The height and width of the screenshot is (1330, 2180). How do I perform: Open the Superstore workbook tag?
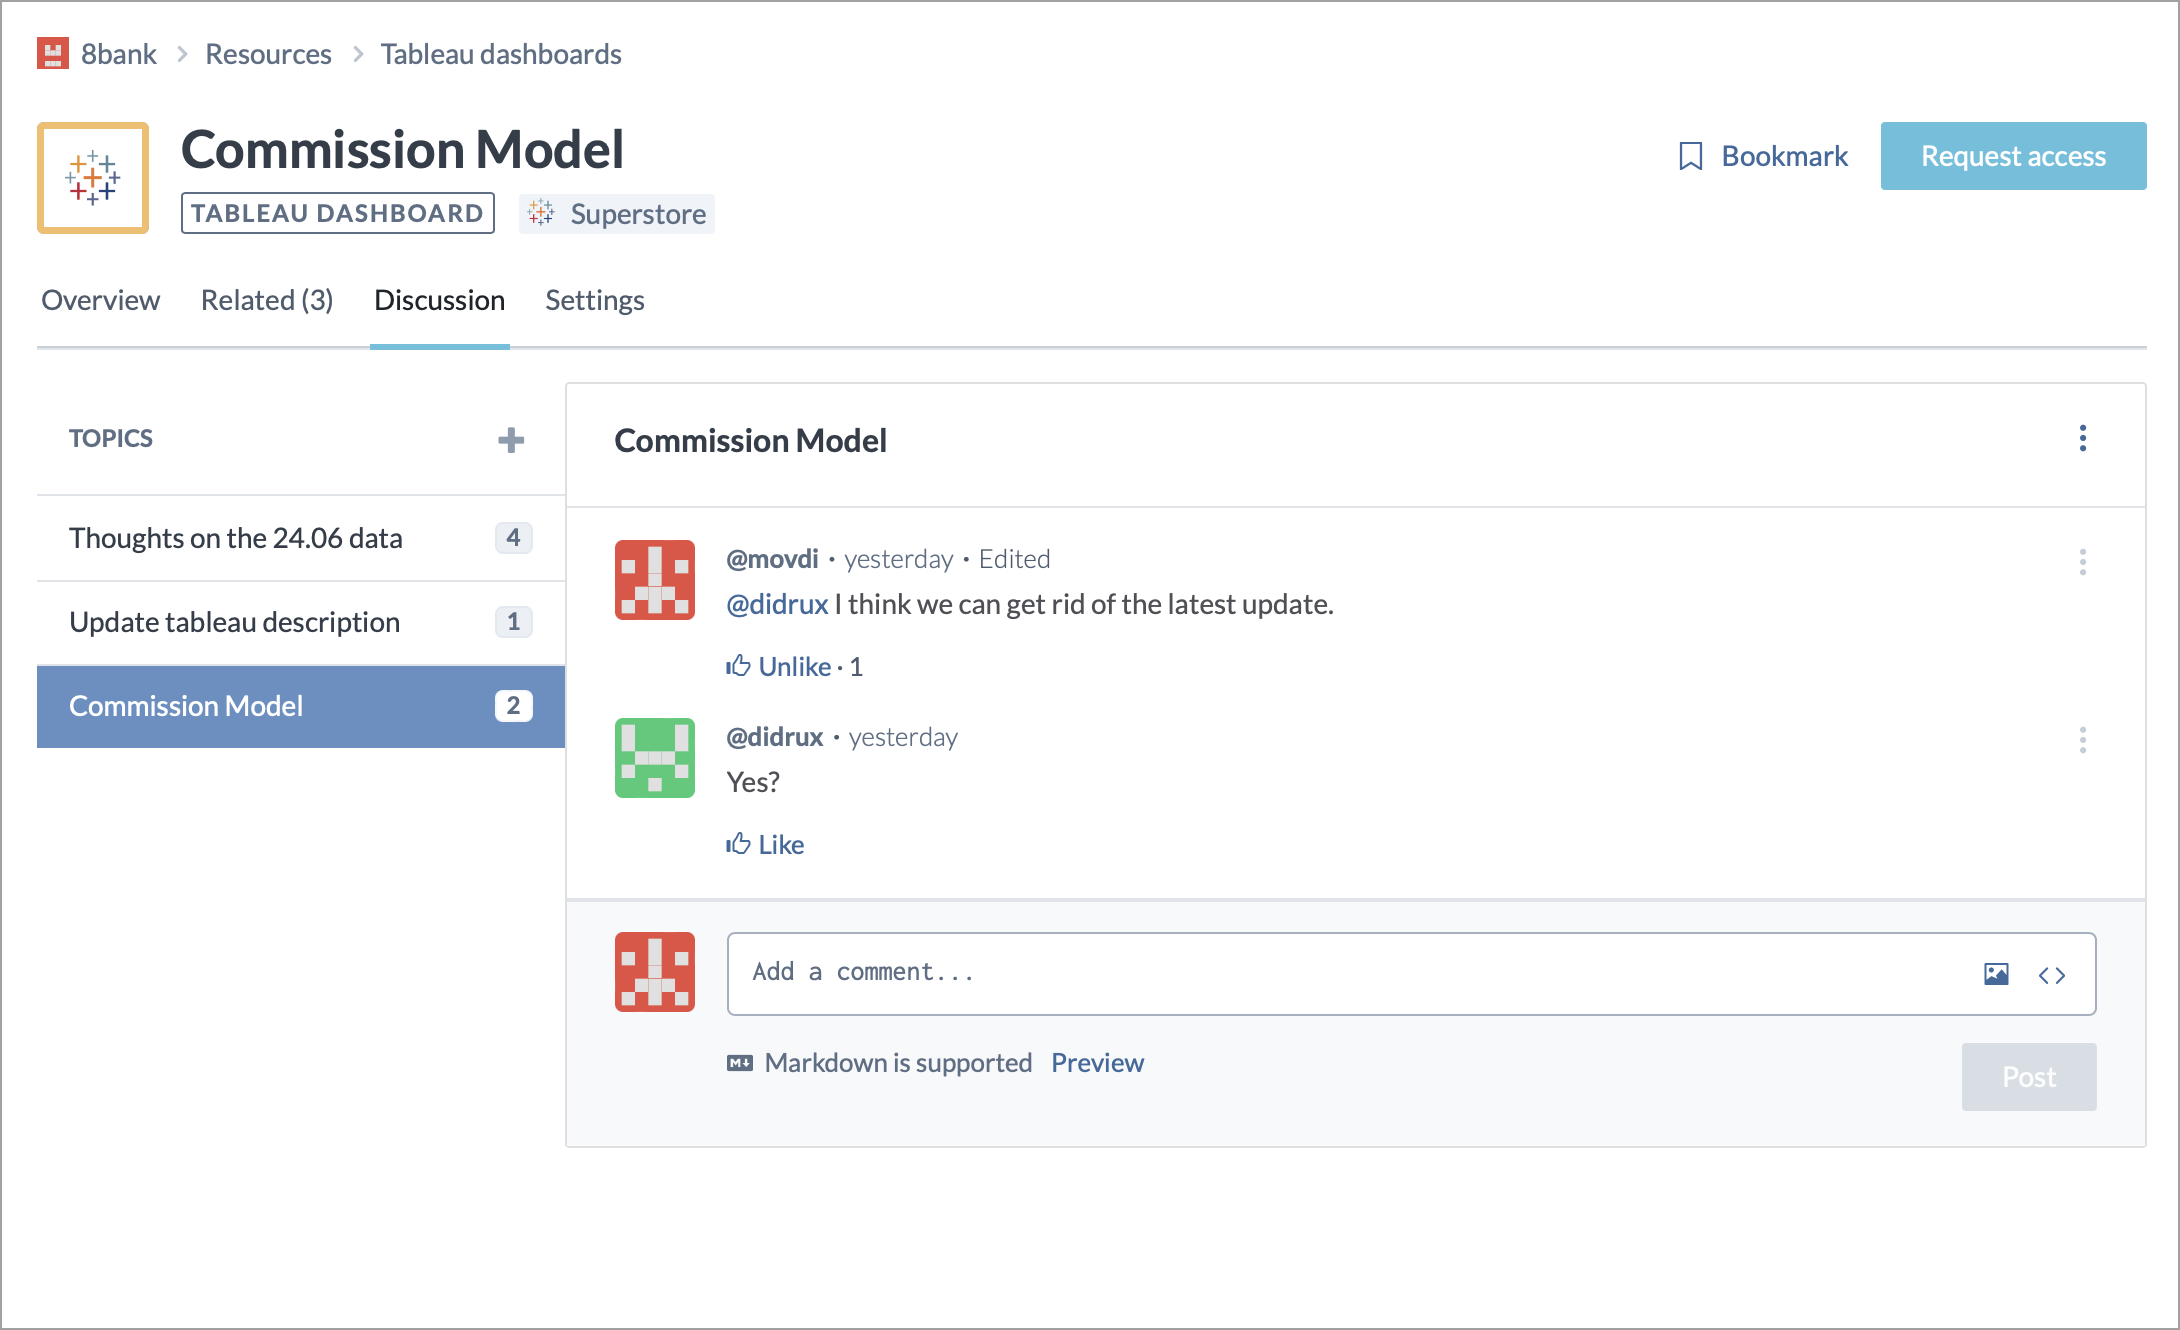coord(617,214)
